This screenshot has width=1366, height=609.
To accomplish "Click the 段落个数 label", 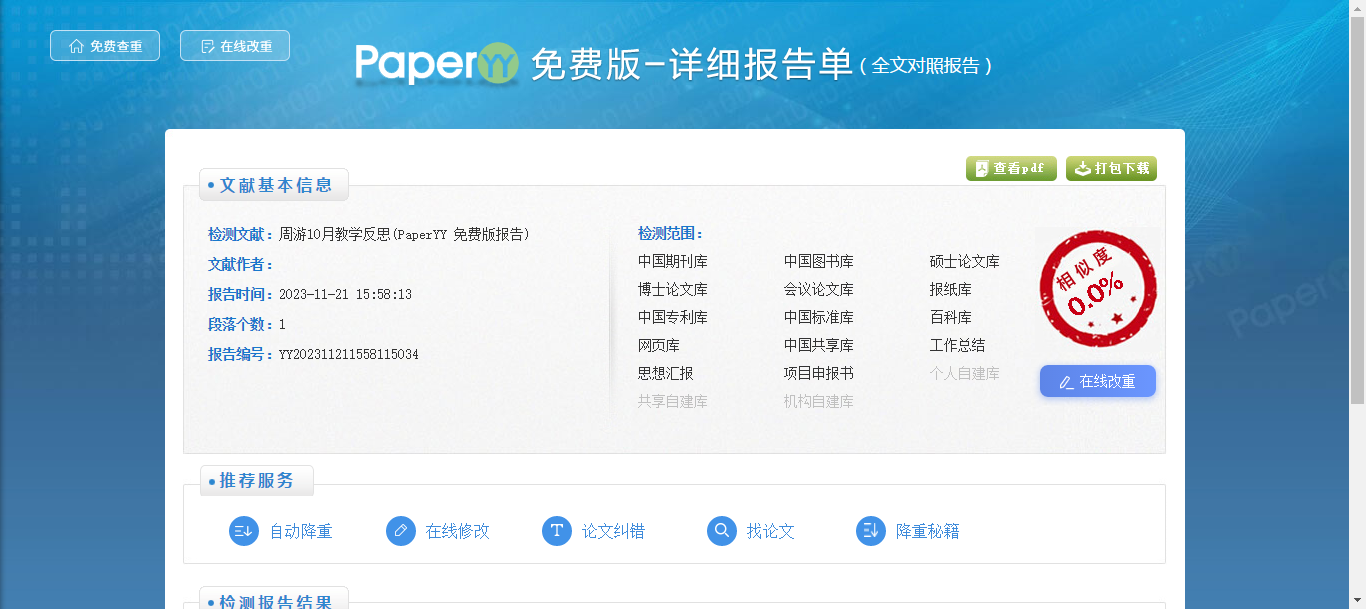I will coord(241,325).
